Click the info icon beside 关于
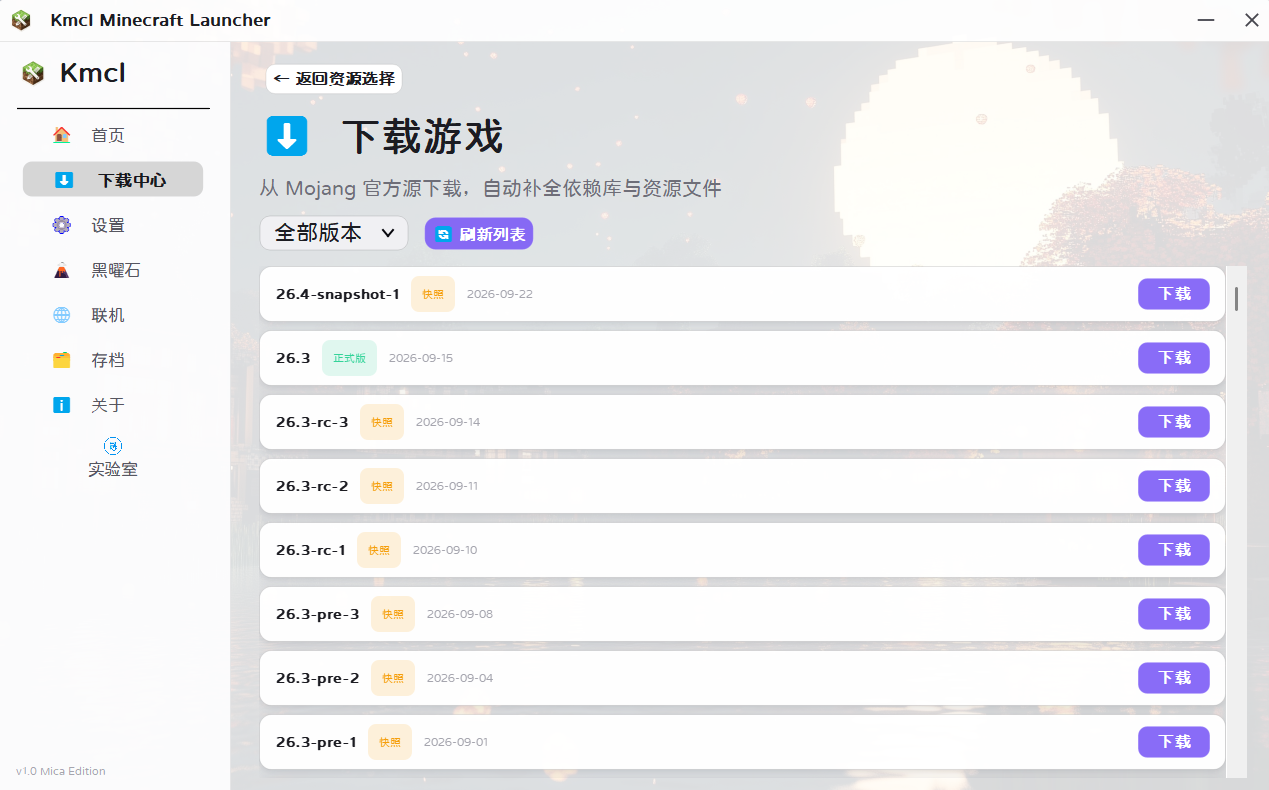Screen dimensions: 1269x790 (62, 405)
